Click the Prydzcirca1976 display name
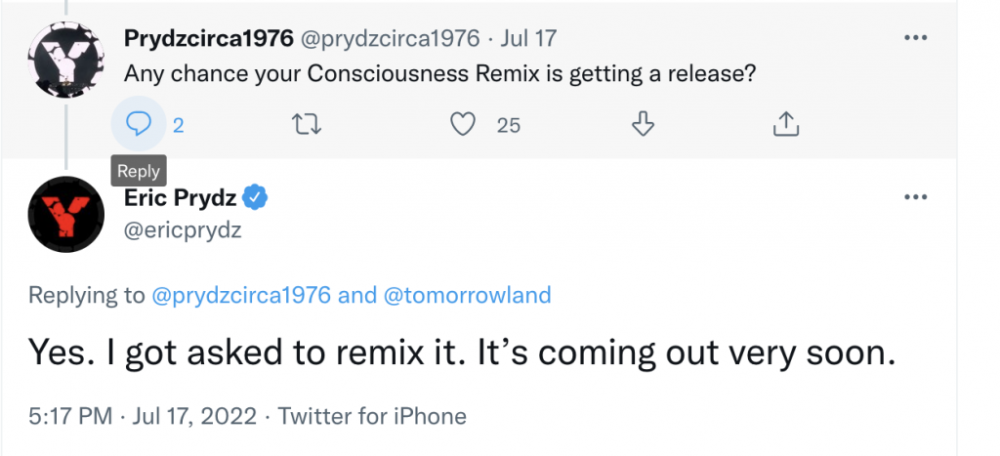Viewport: 1000px width, 456px height. 208,38
